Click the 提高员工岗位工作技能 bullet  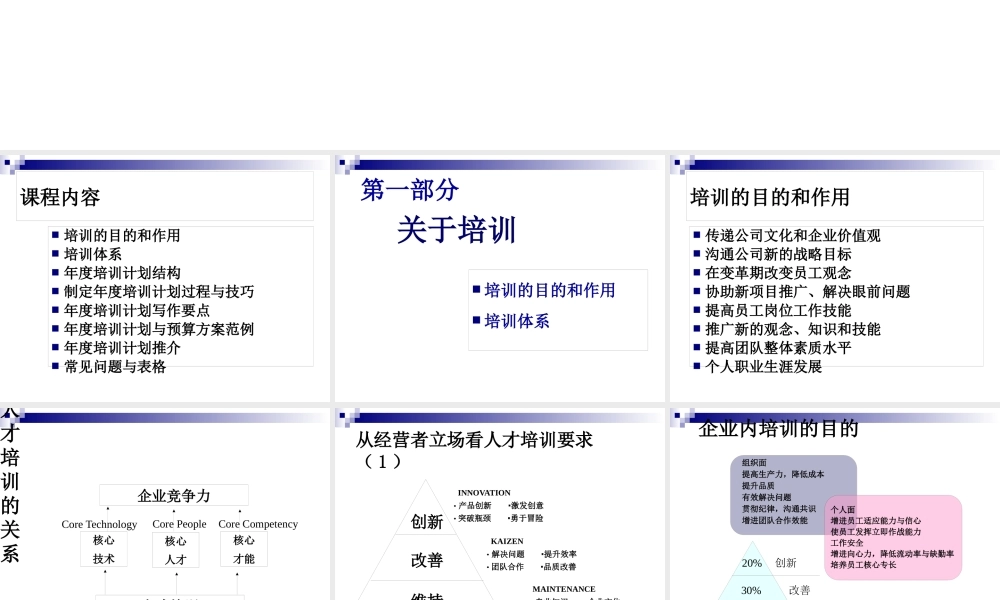778,311
